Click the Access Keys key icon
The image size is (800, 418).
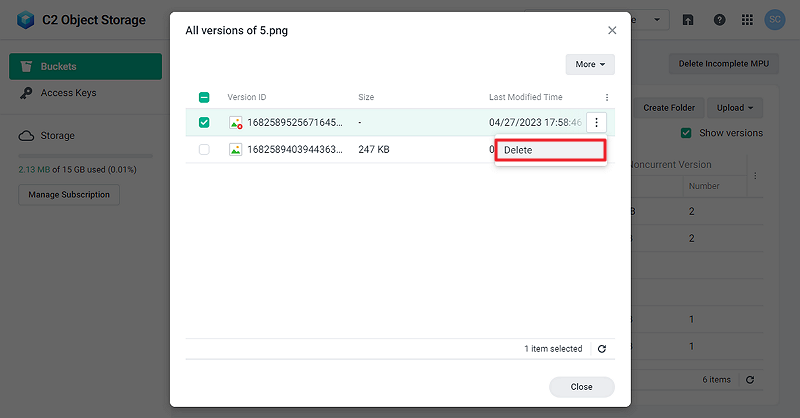[26, 93]
